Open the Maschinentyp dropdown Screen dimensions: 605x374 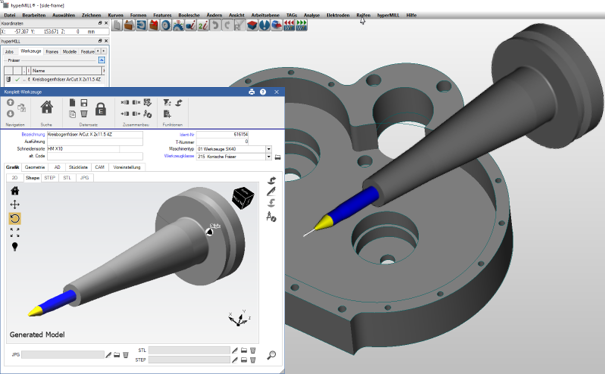pyautogui.click(x=269, y=149)
